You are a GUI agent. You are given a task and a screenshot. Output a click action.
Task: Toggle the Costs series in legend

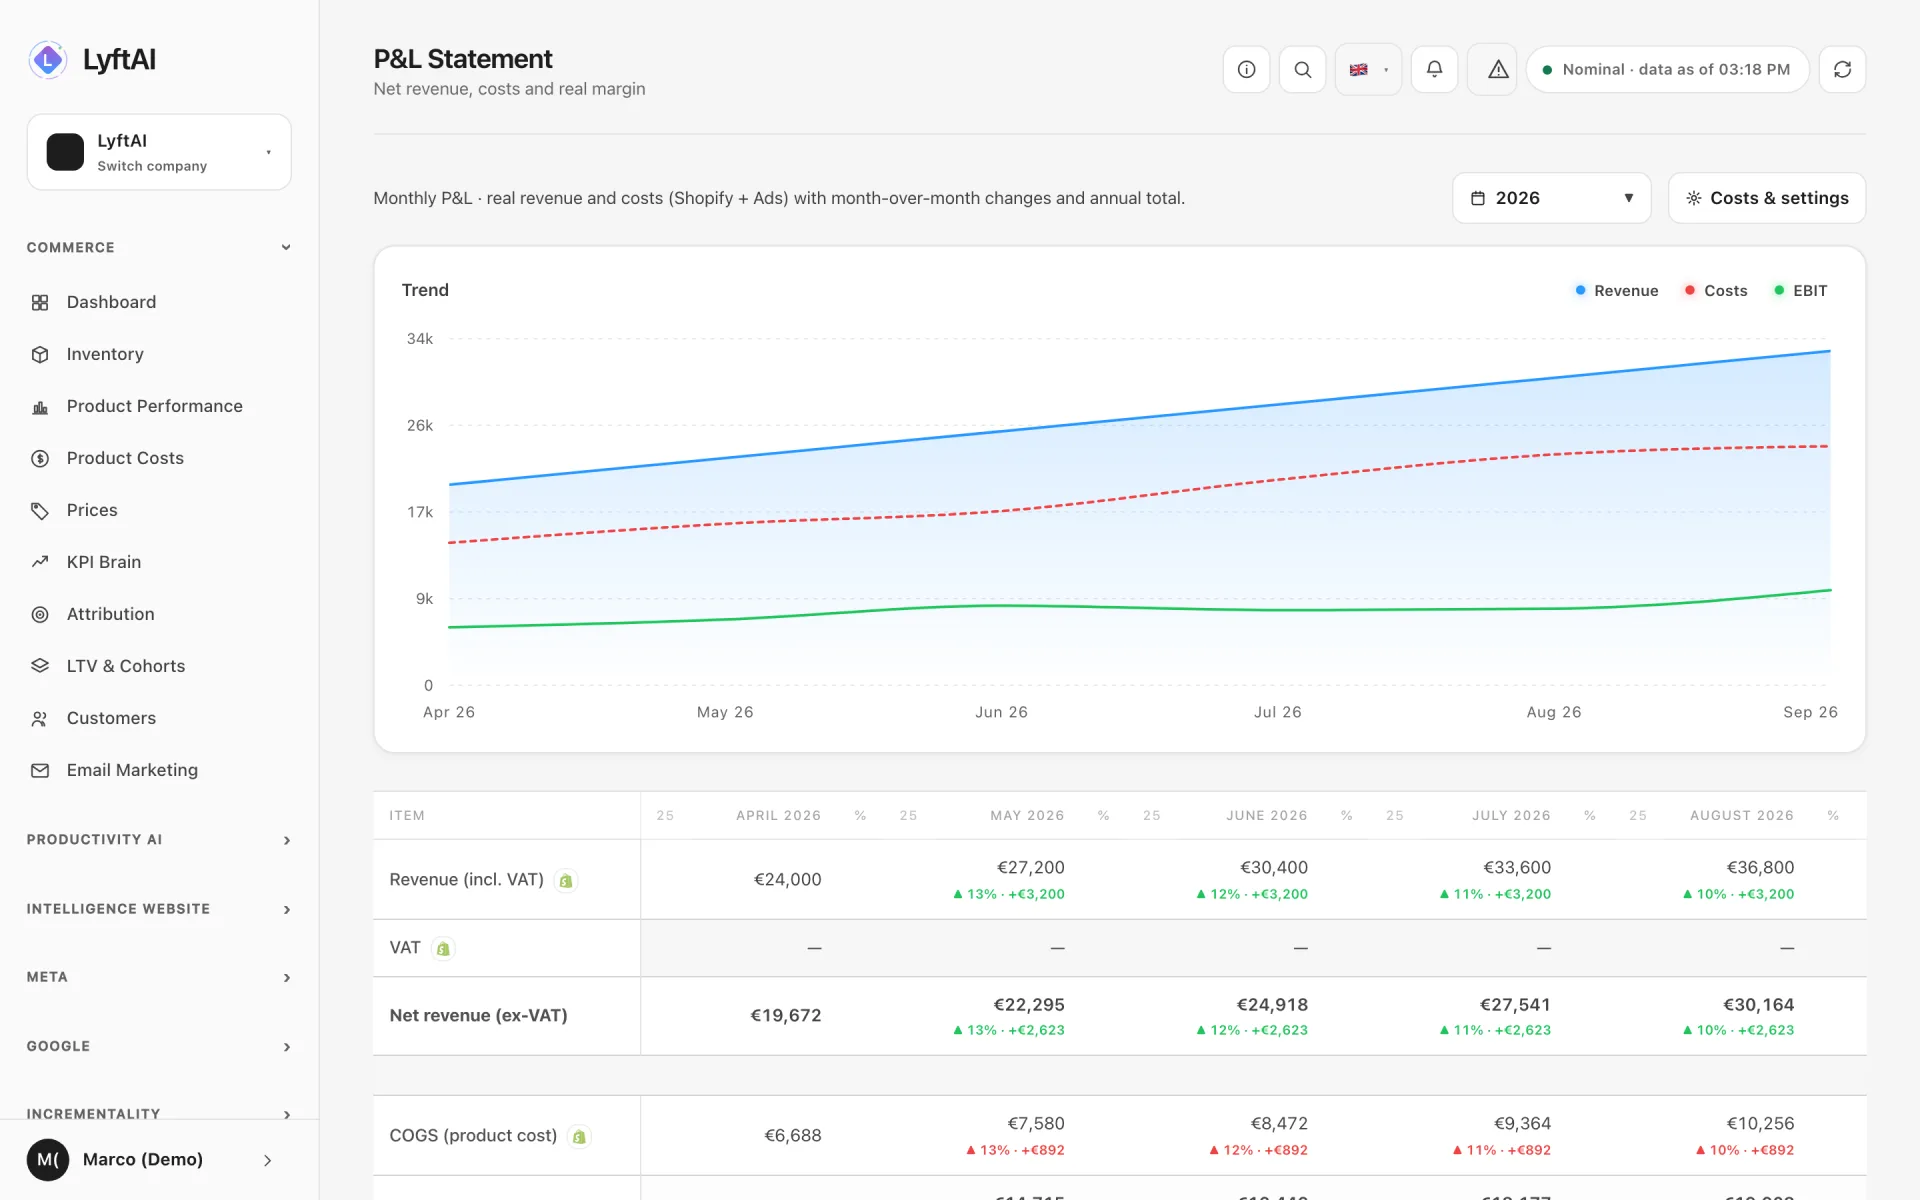point(1716,291)
